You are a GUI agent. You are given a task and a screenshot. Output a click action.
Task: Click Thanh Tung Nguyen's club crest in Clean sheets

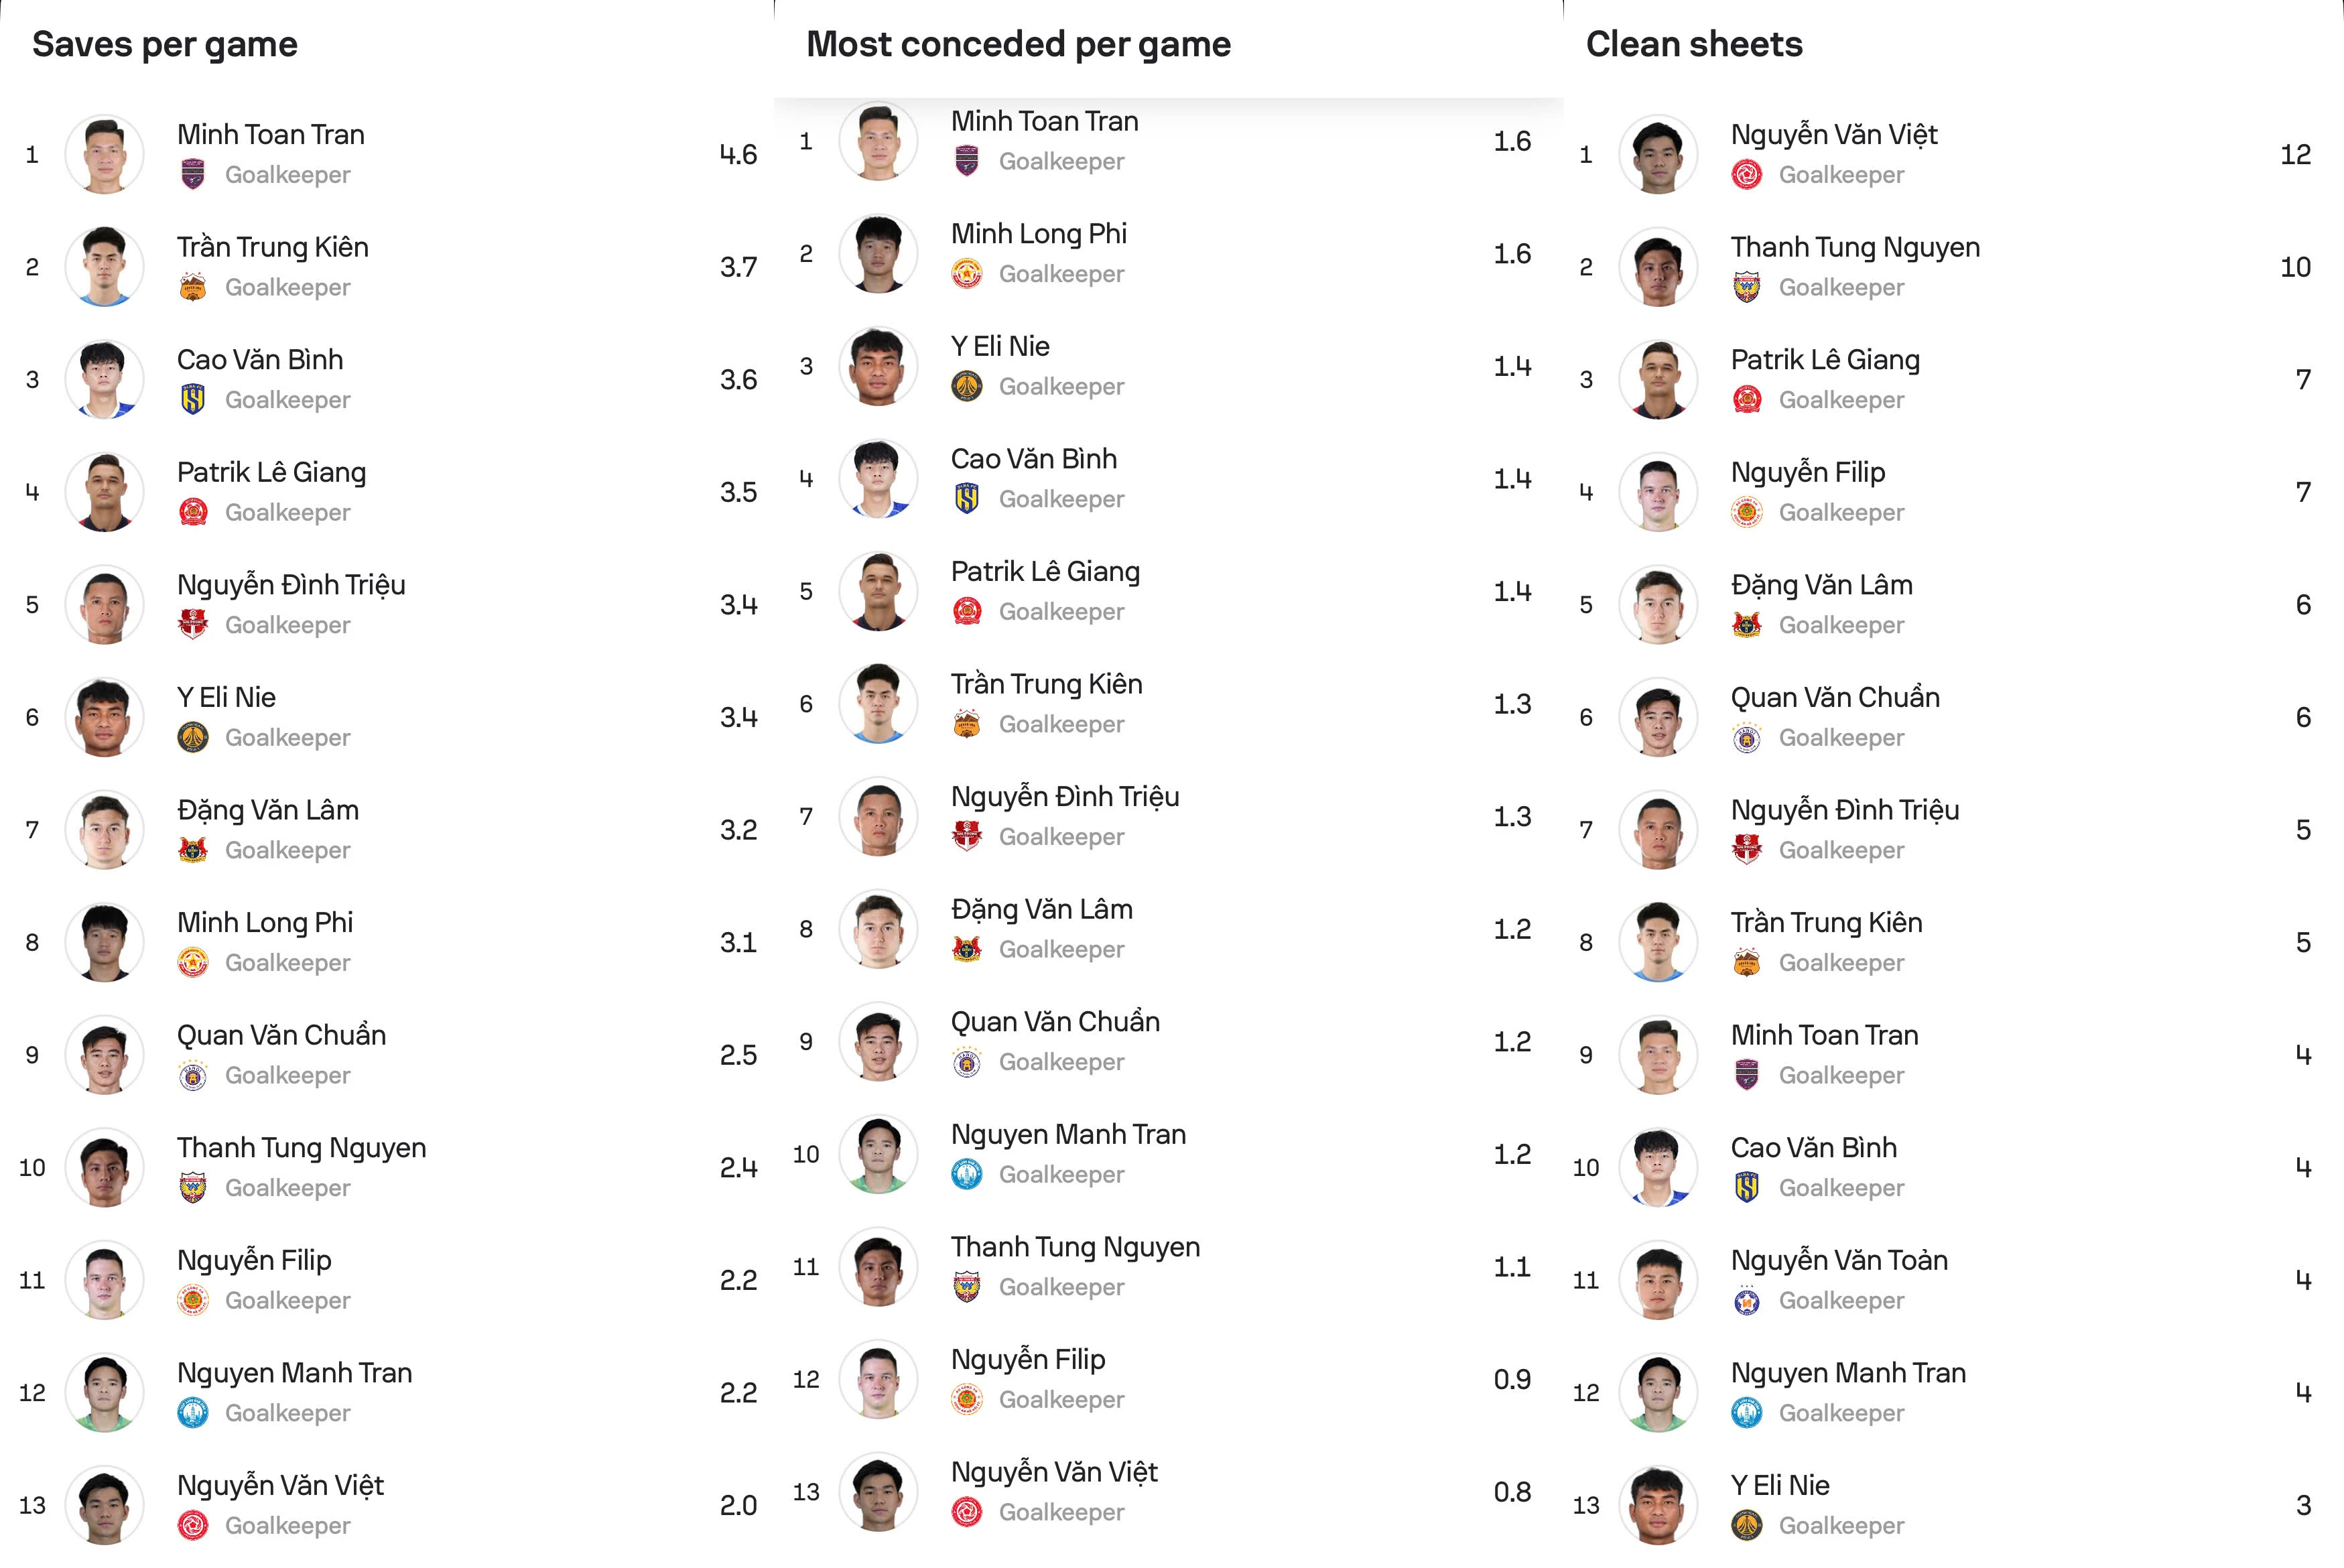point(1747,287)
